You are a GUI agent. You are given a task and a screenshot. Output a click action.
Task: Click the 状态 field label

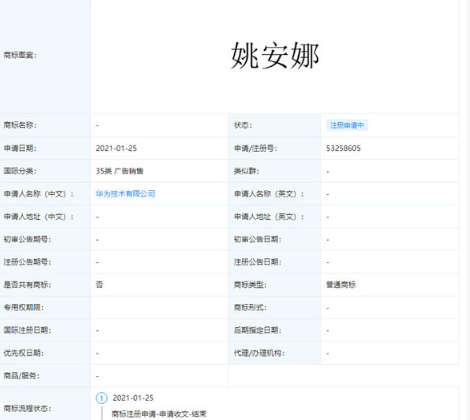[243, 125]
